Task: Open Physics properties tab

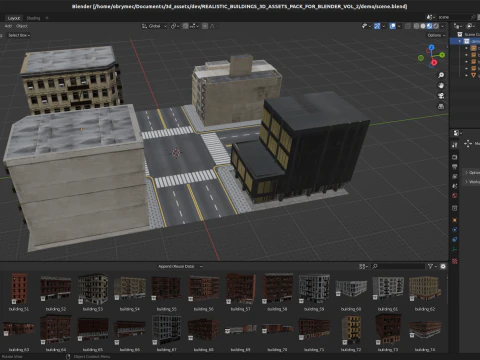Action: point(455,230)
